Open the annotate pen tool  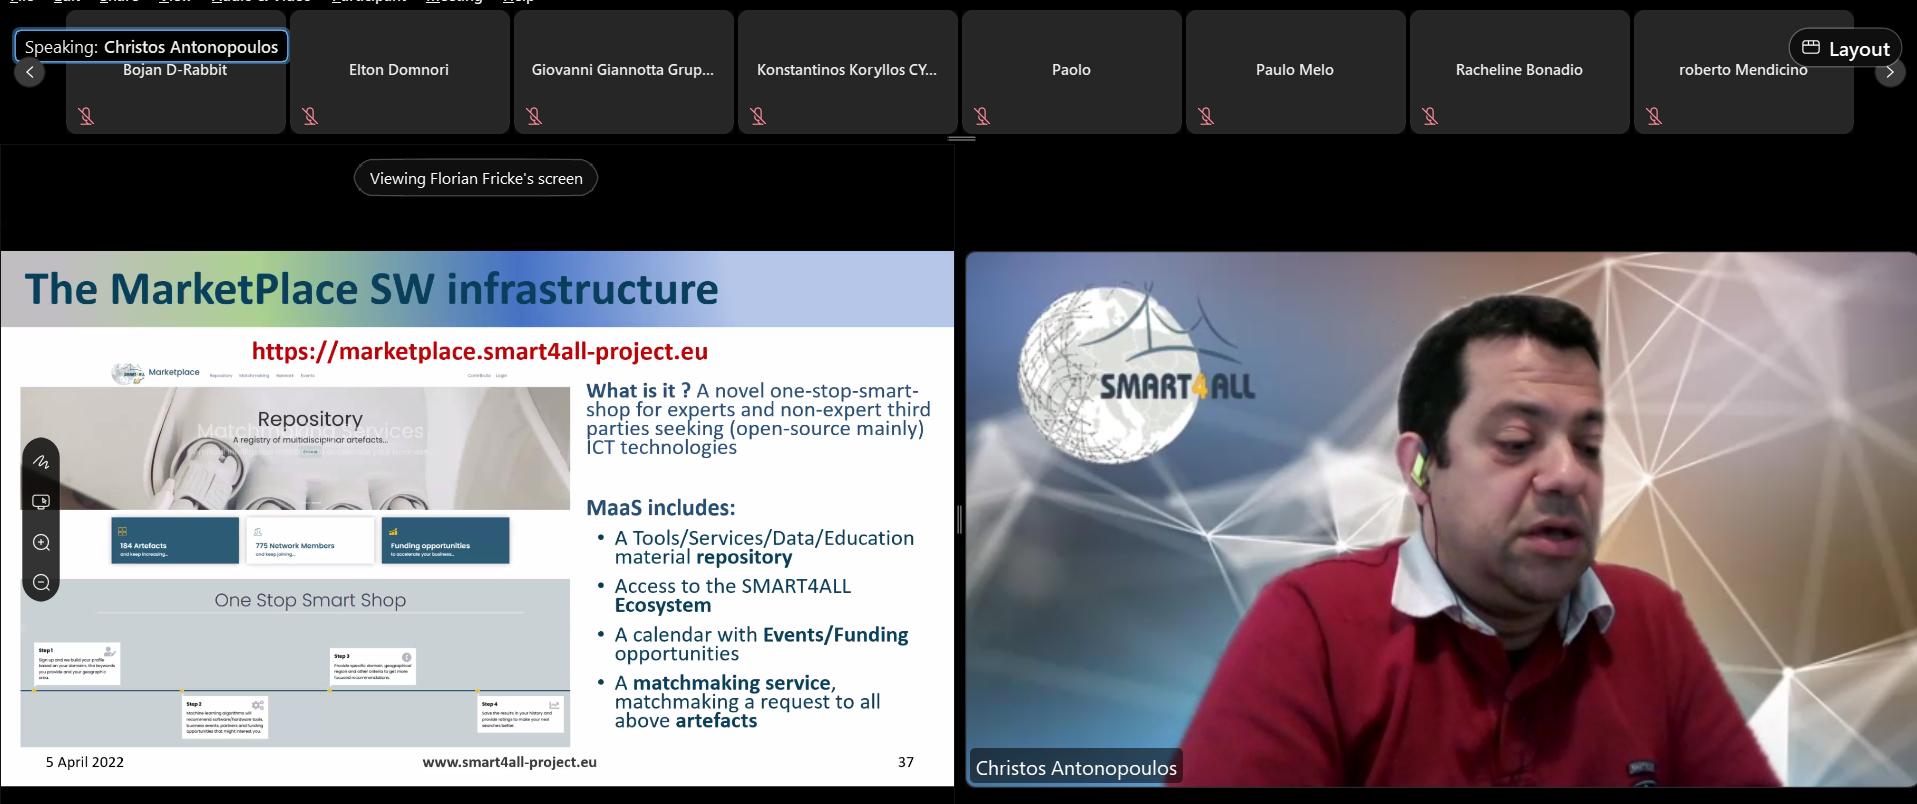pos(41,461)
